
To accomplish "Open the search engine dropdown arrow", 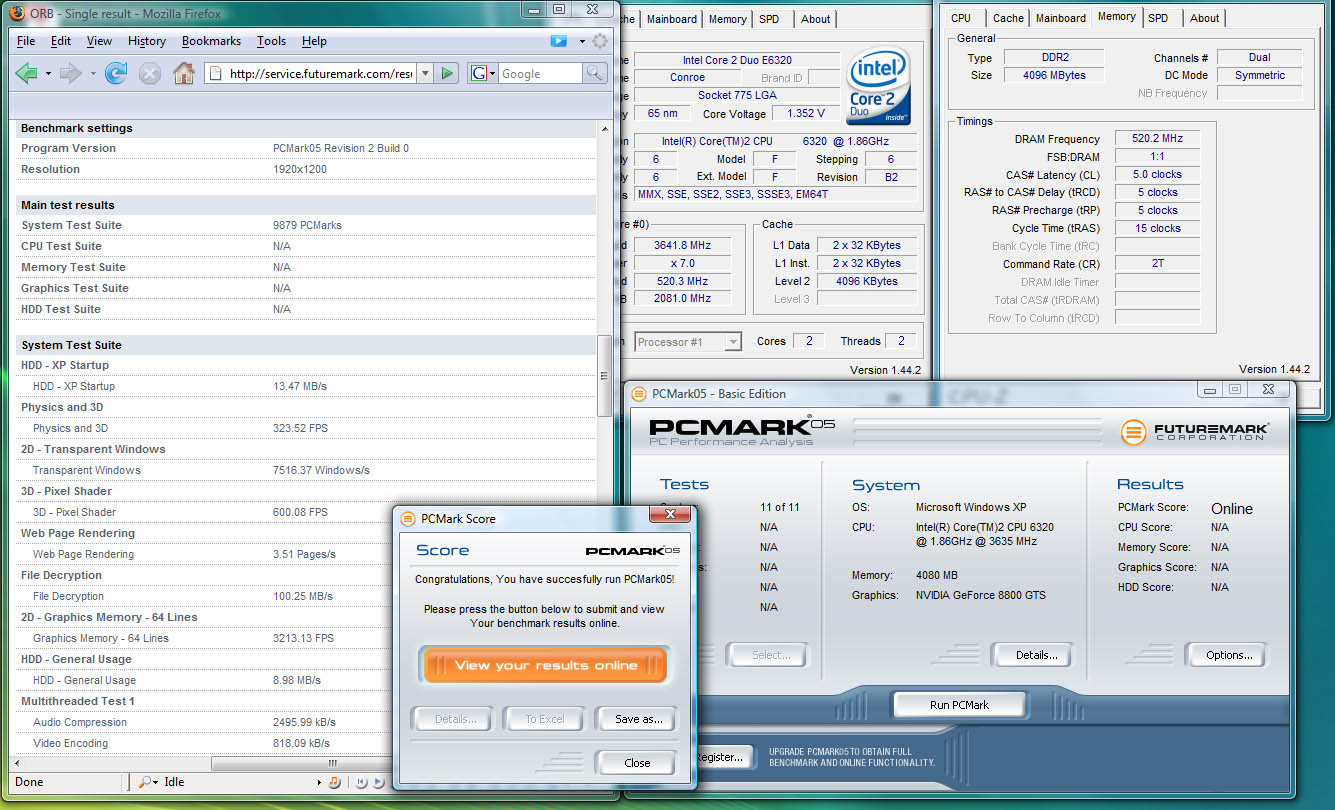I will 493,74.
